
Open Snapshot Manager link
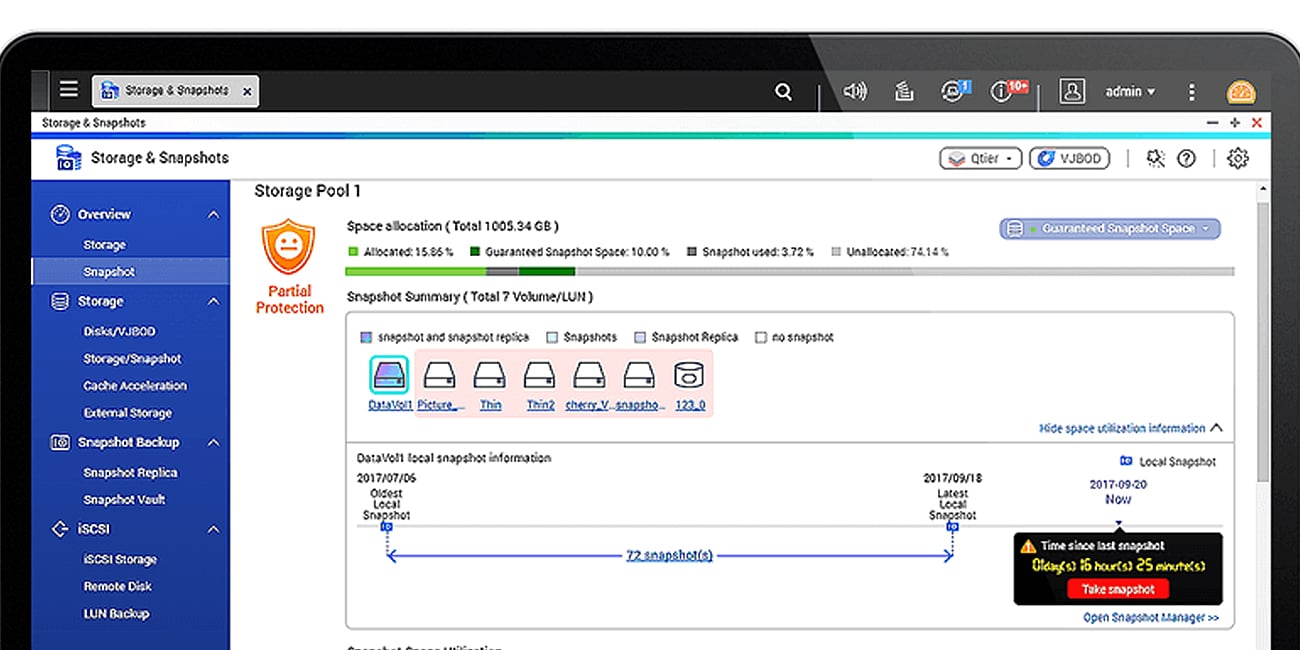(1151, 618)
